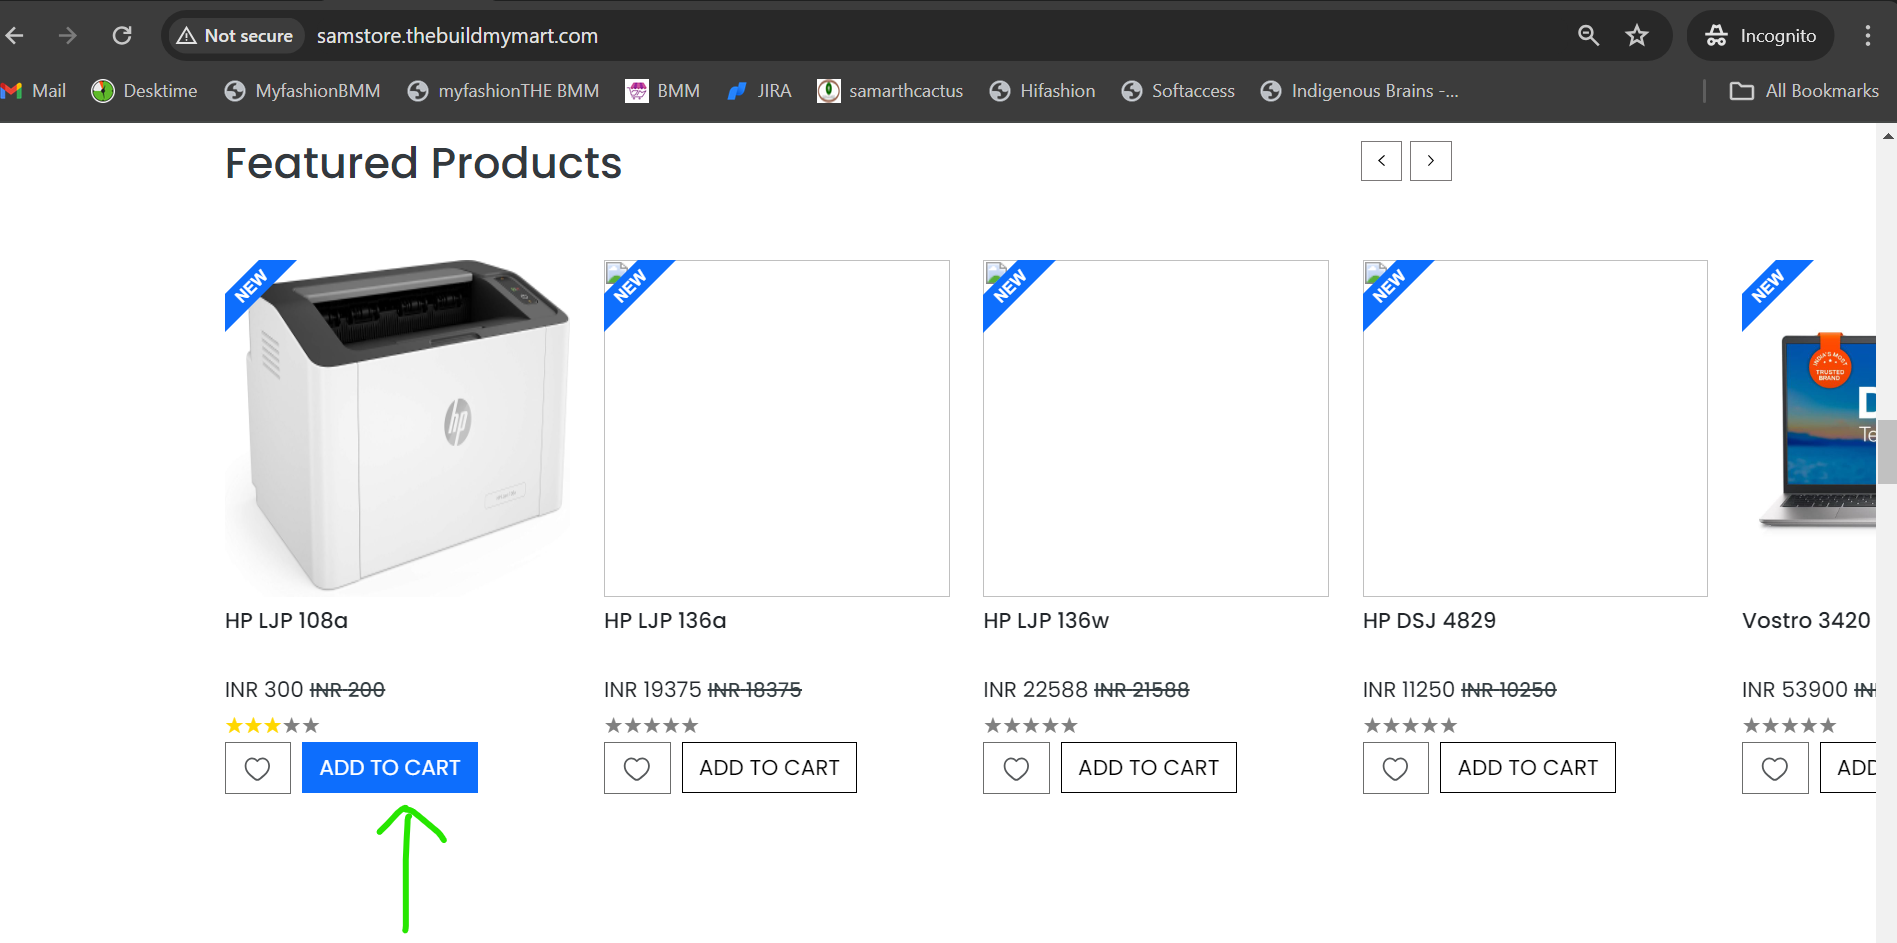The height and width of the screenshot is (943, 1897).
Task: Open the samarthcactus bookmark
Action: [890, 91]
